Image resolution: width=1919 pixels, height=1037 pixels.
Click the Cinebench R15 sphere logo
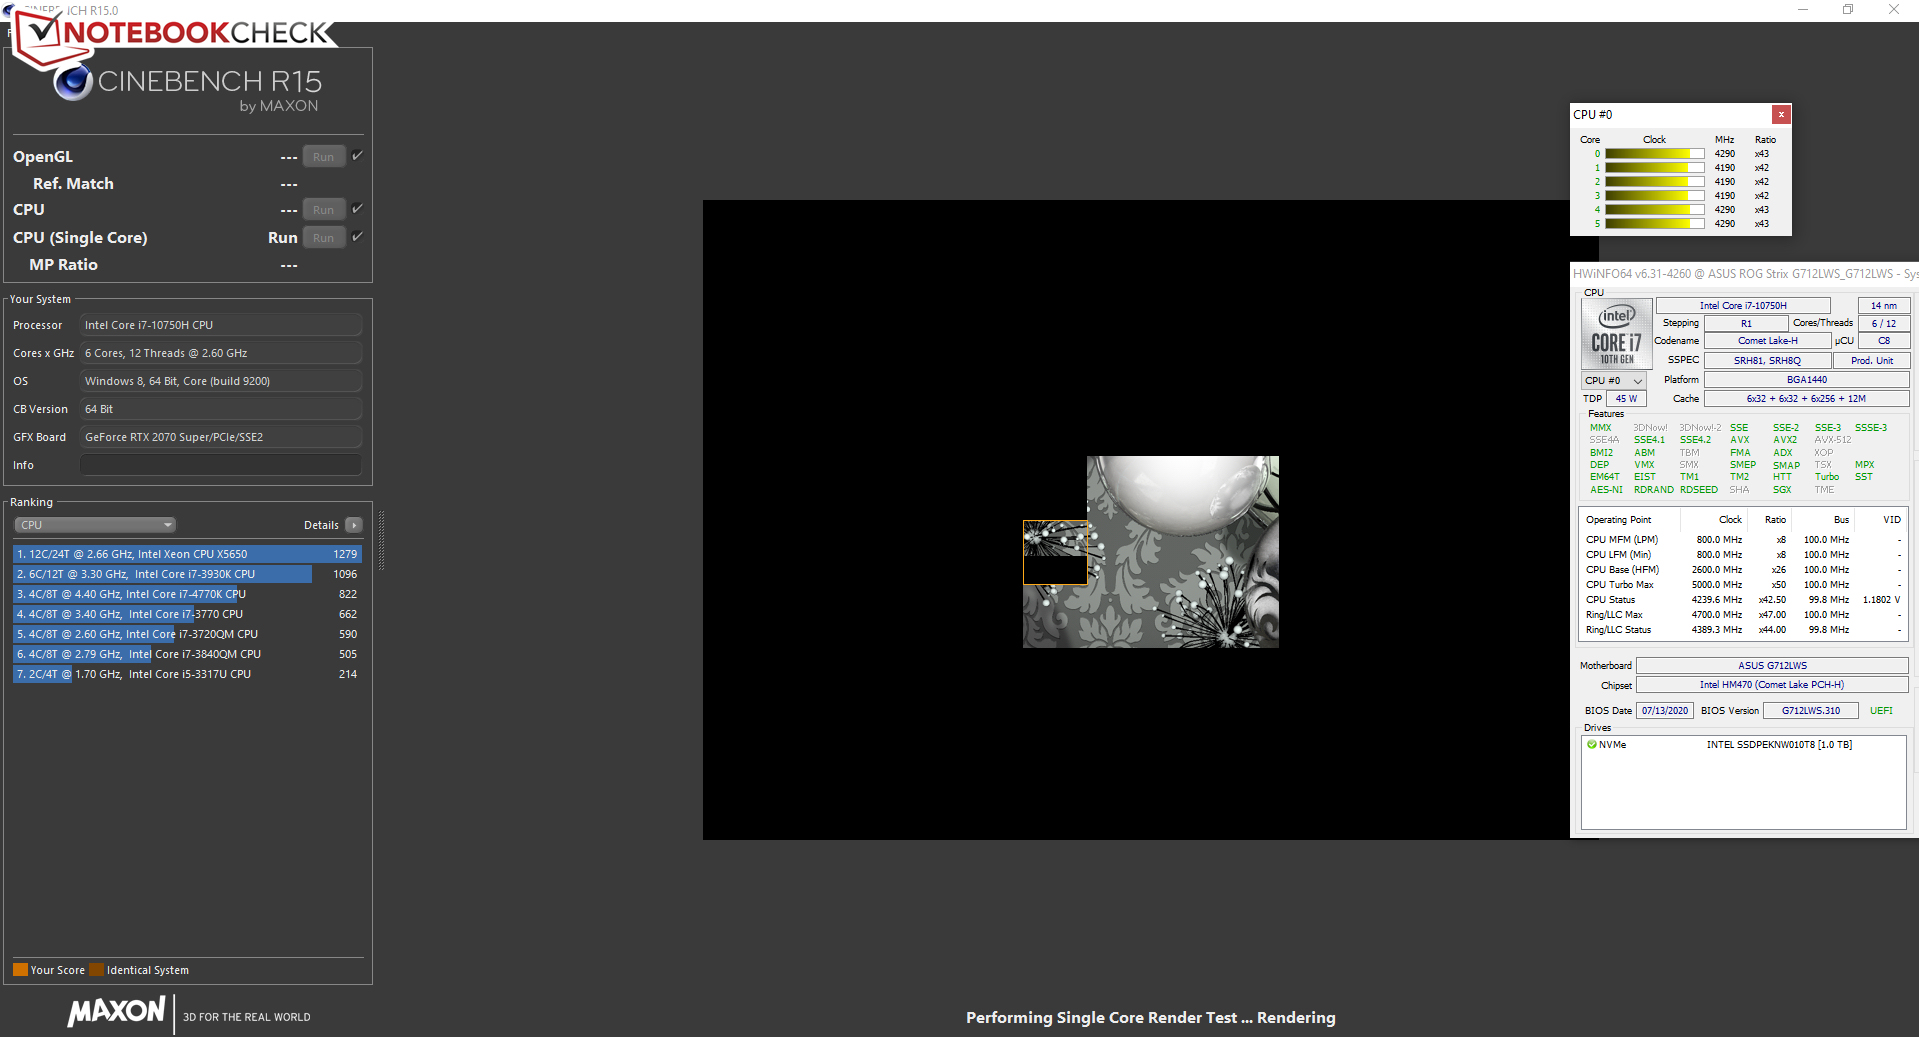click(73, 82)
